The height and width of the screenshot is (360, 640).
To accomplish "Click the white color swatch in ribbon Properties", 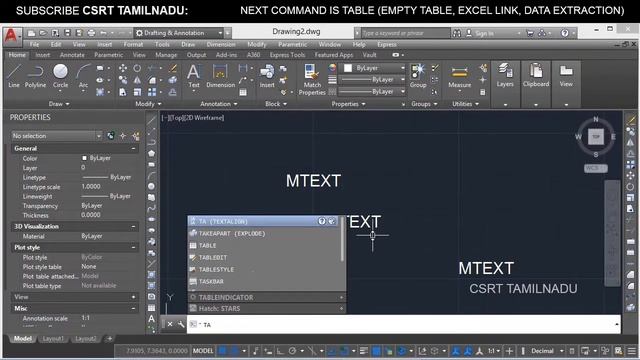I will coord(348,68).
